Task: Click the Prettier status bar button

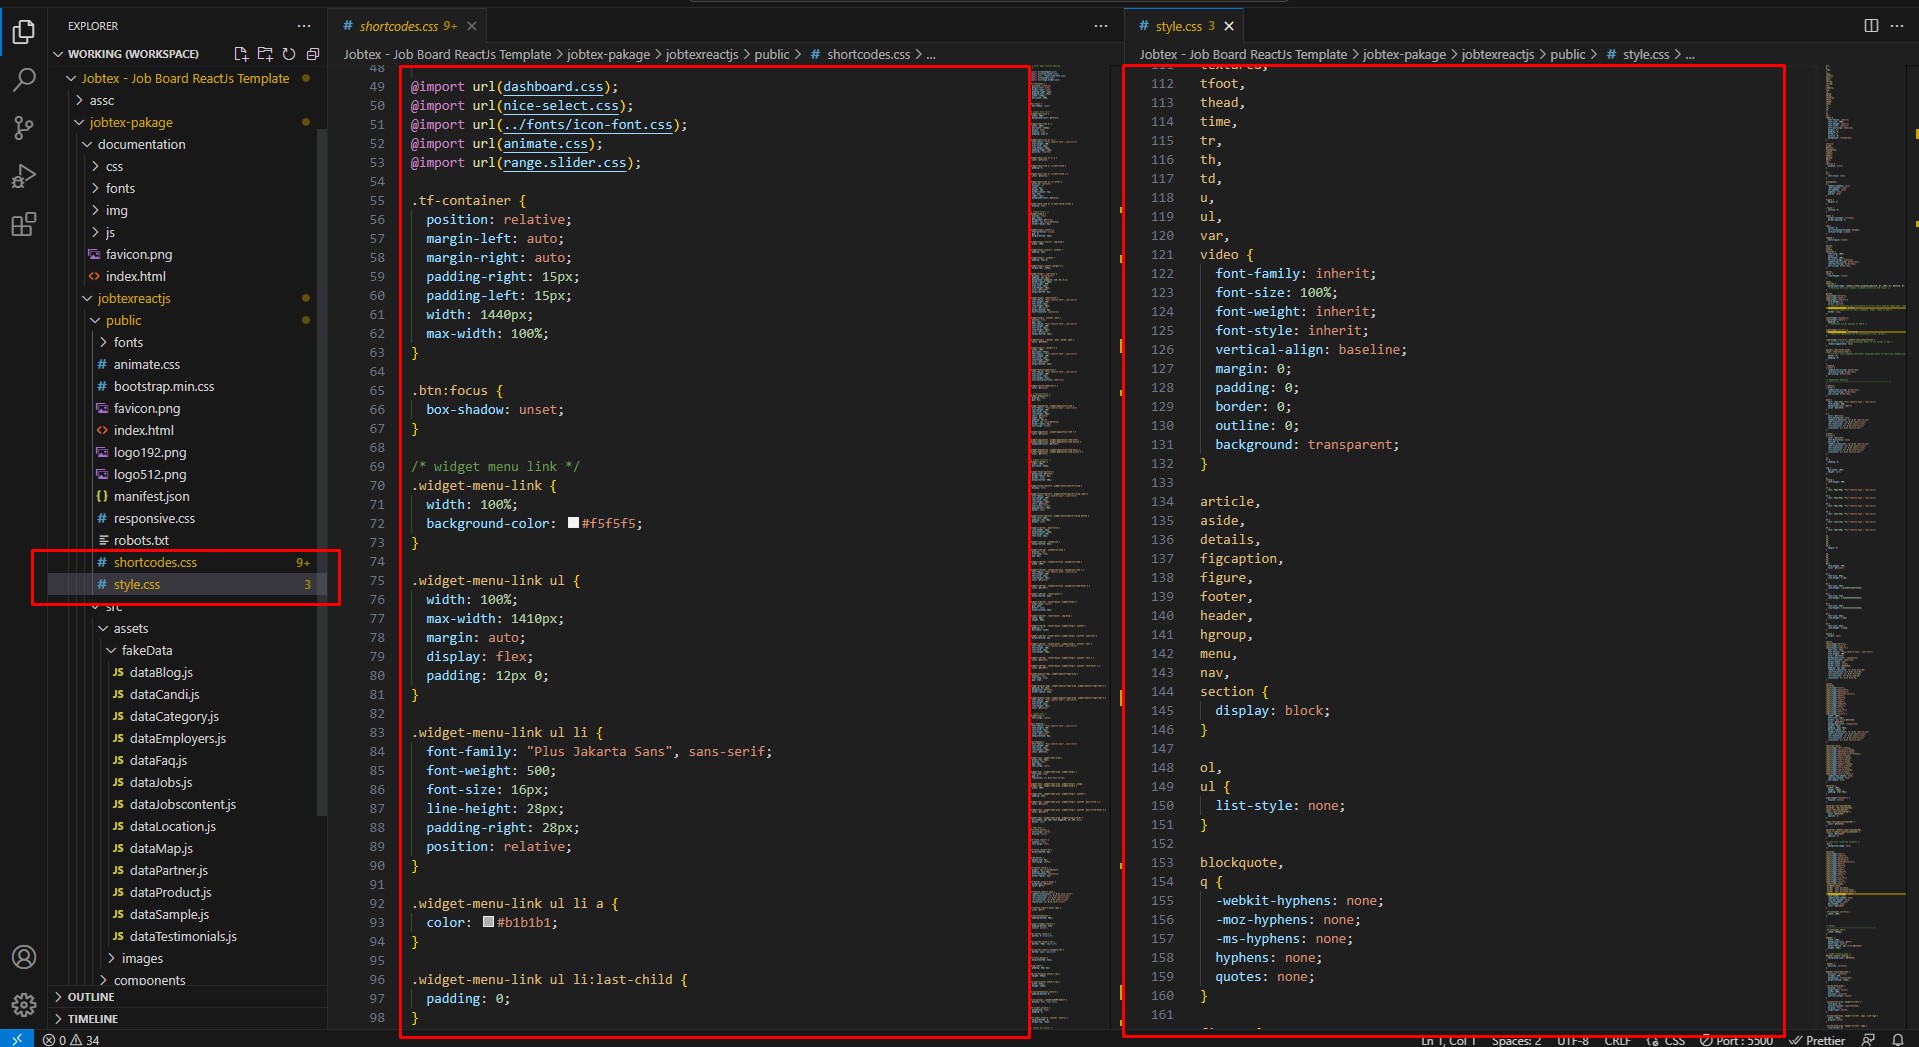Action: (1817, 1040)
